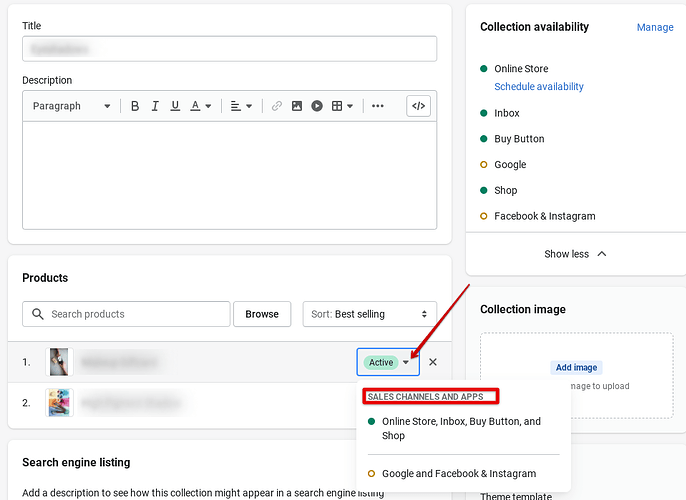Toggle the Active status dropdown badge
This screenshot has height=500, width=686.
387,362
